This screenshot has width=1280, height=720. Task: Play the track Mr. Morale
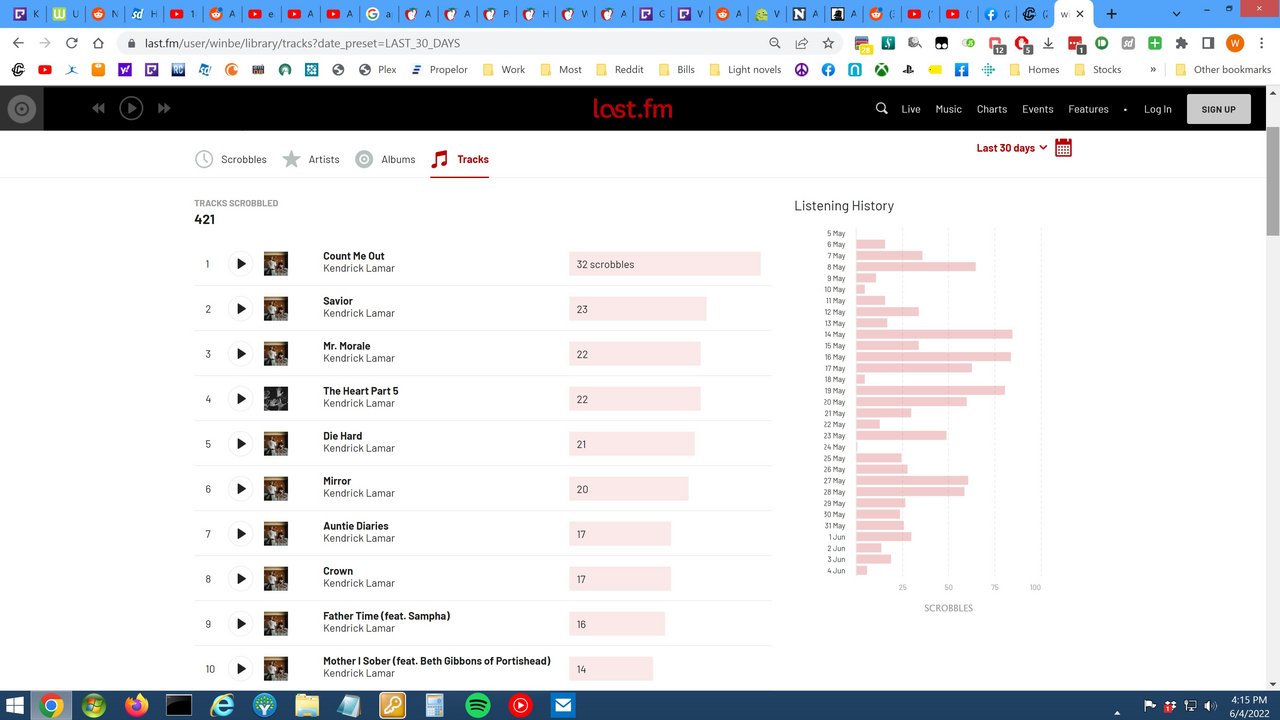240,354
